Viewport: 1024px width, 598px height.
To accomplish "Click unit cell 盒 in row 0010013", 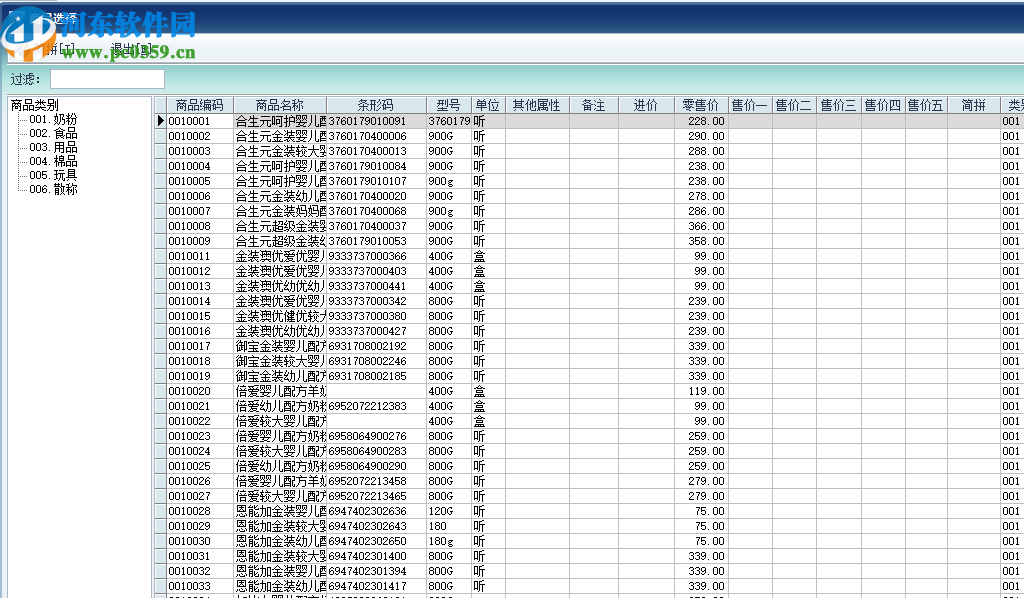I will (487, 286).
